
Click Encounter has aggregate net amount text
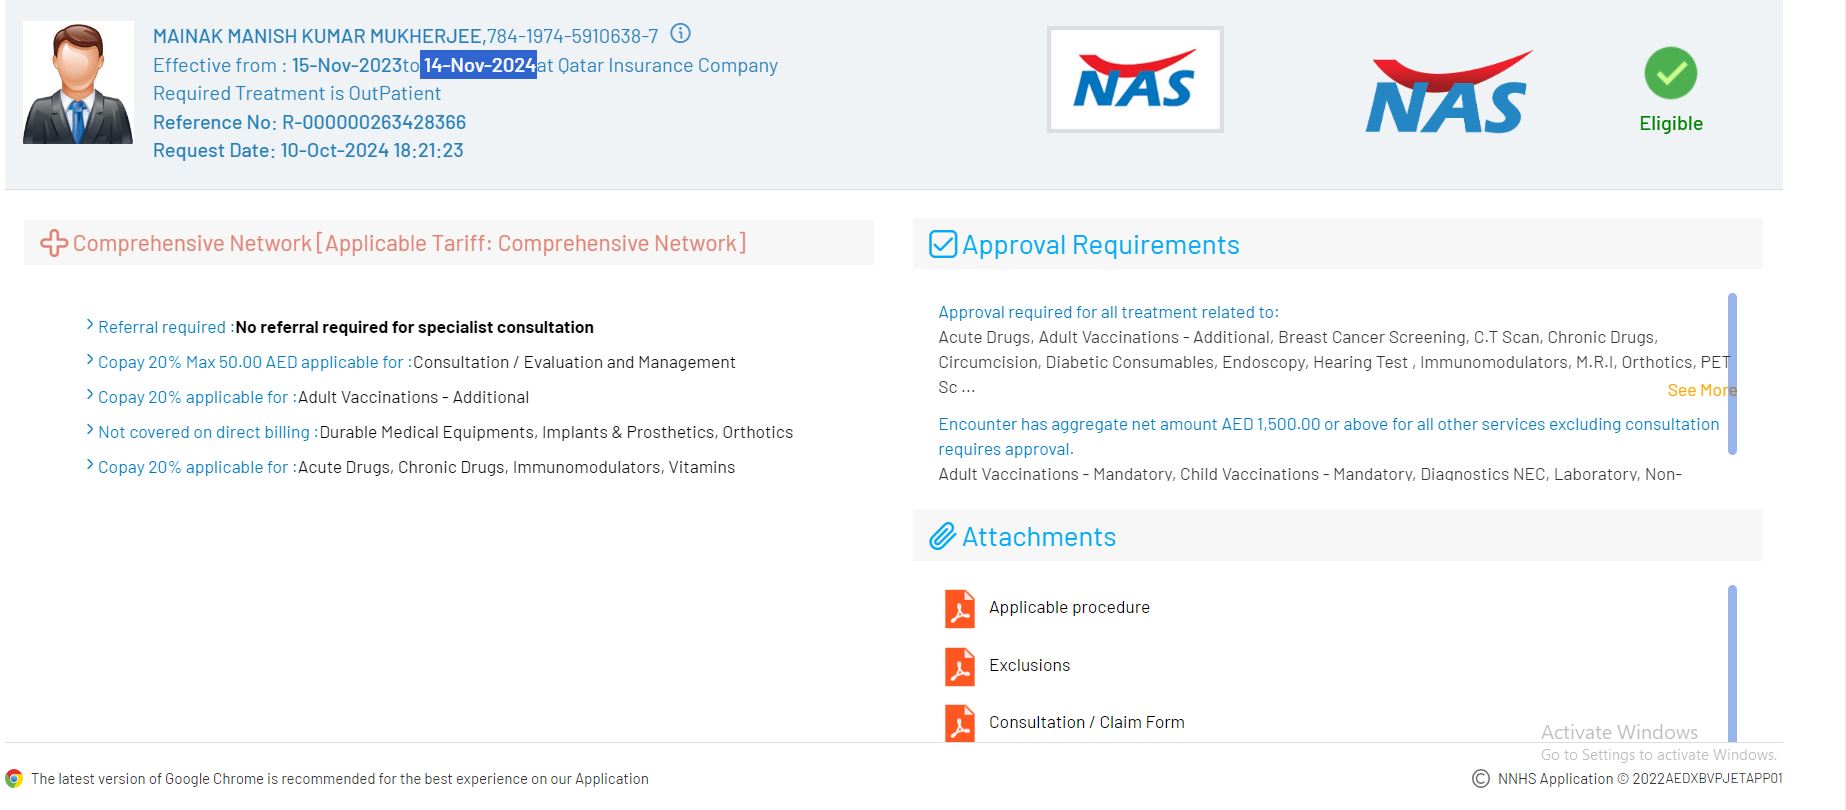coord(1329,436)
